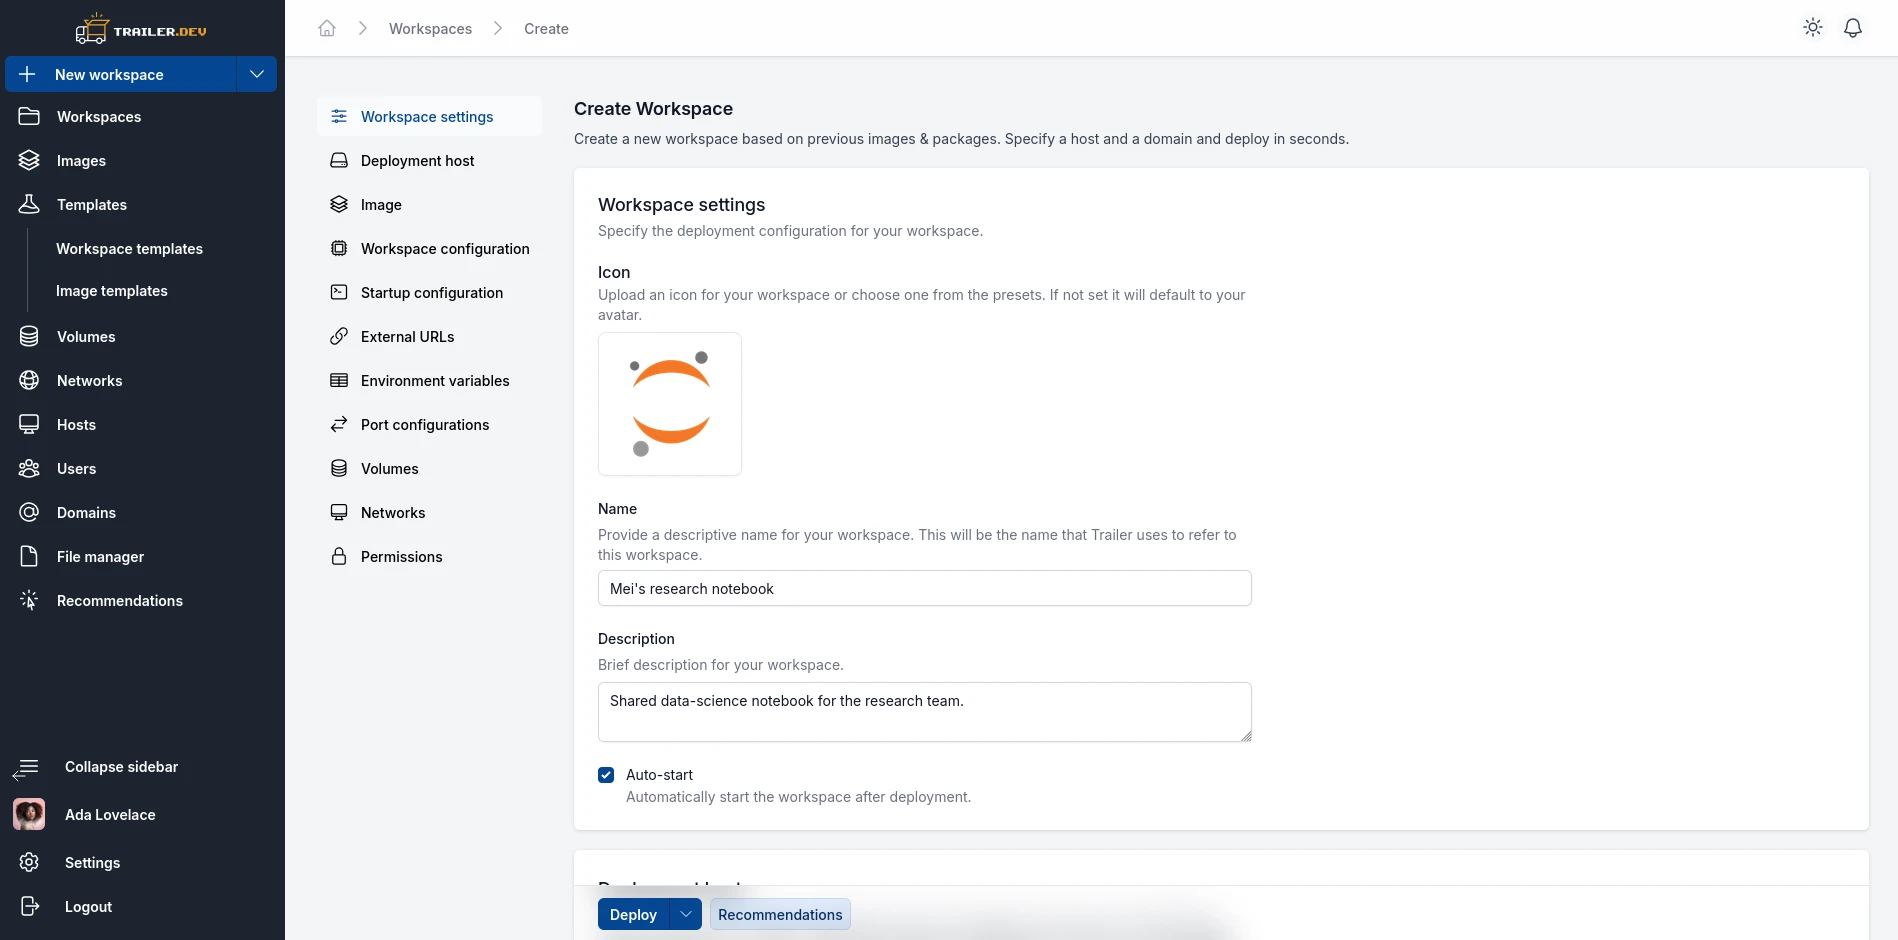Click the Port configurations arrows icon
This screenshot has width=1898, height=940.
pyautogui.click(x=339, y=424)
